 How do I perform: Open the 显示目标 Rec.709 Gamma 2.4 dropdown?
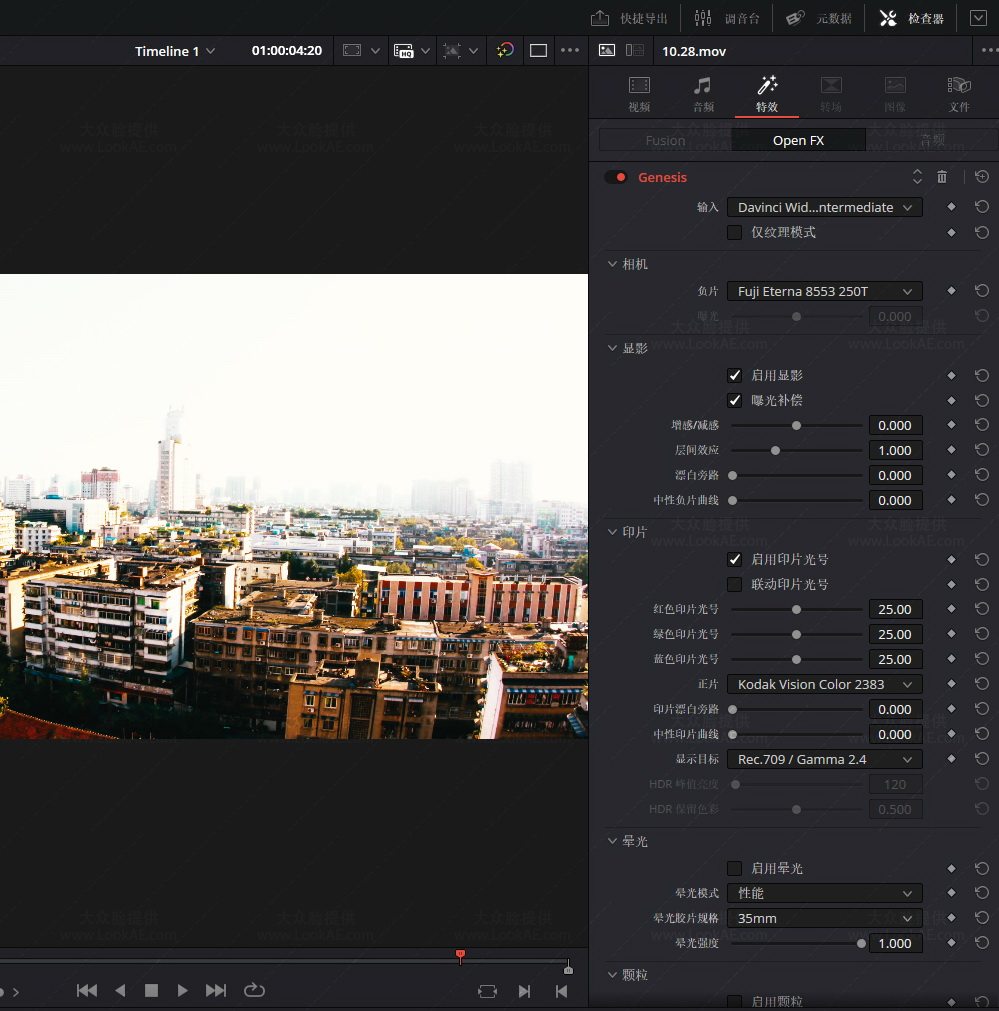(x=824, y=760)
